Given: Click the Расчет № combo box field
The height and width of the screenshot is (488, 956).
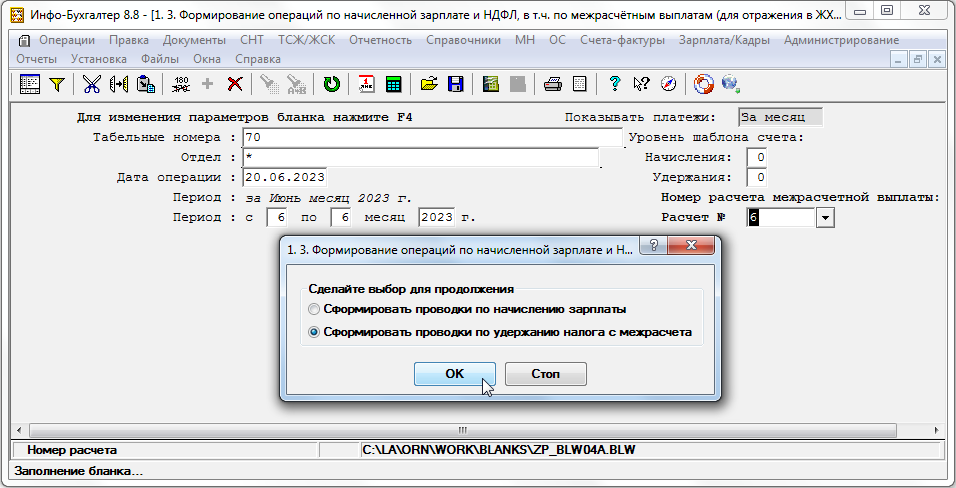Looking at the screenshot, I should [781, 218].
